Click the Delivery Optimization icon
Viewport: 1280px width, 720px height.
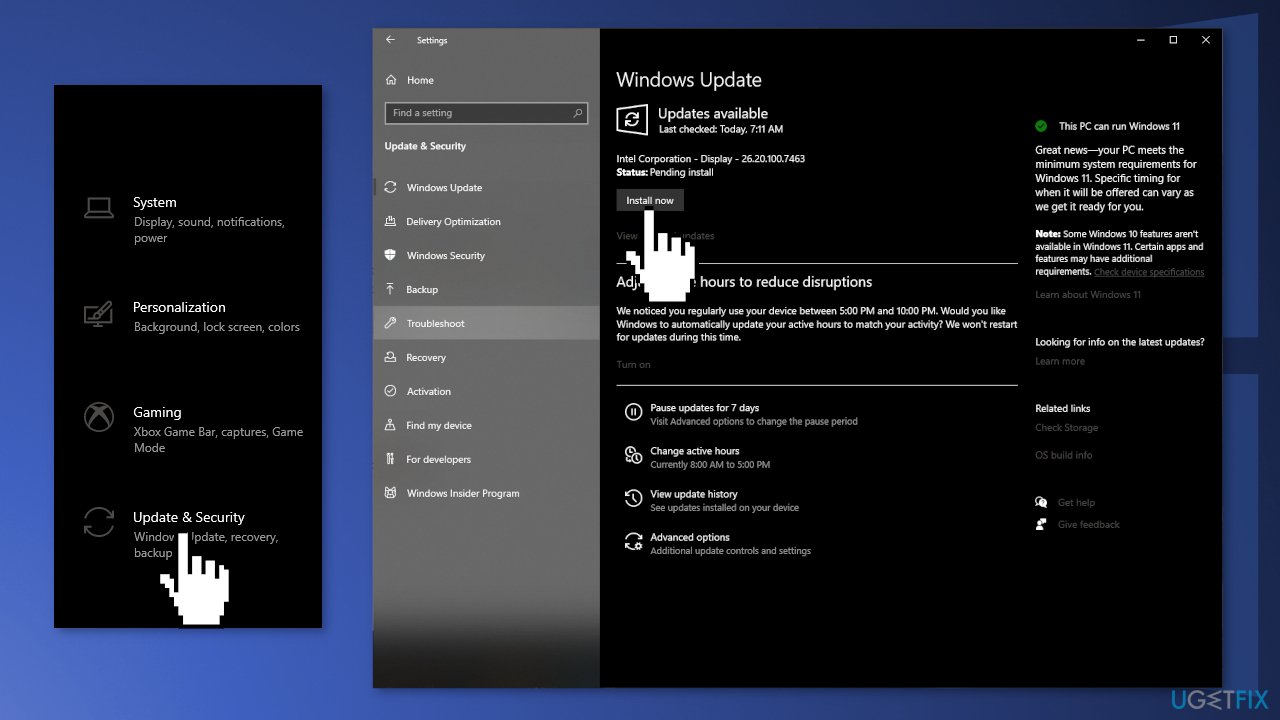click(x=390, y=221)
